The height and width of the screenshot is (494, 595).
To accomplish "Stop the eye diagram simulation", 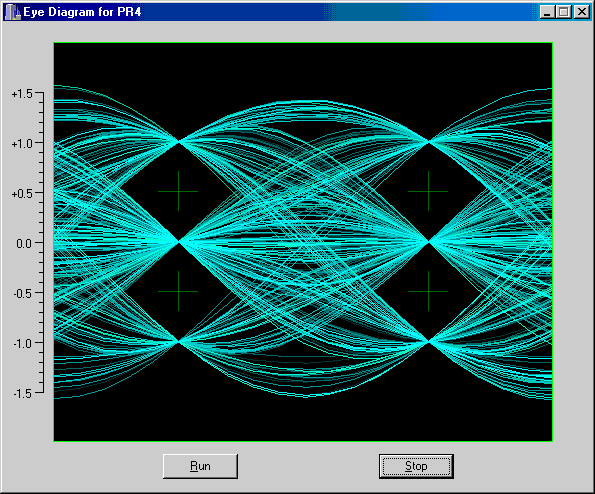I will click(416, 466).
